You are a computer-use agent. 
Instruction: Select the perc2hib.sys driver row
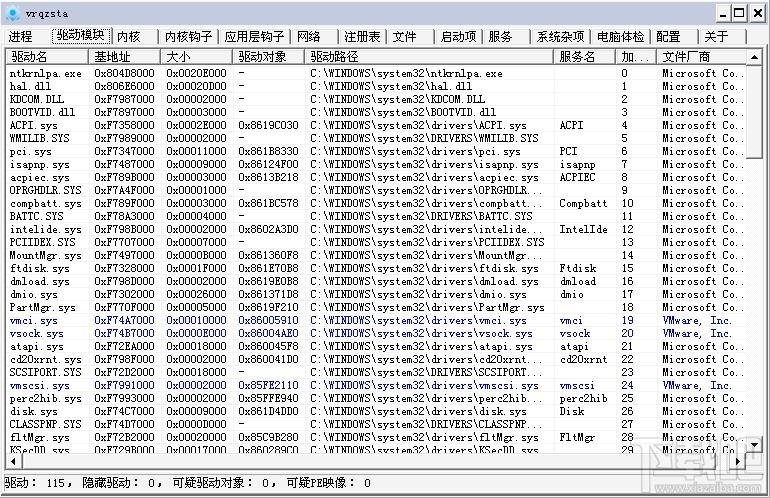tap(376, 398)
